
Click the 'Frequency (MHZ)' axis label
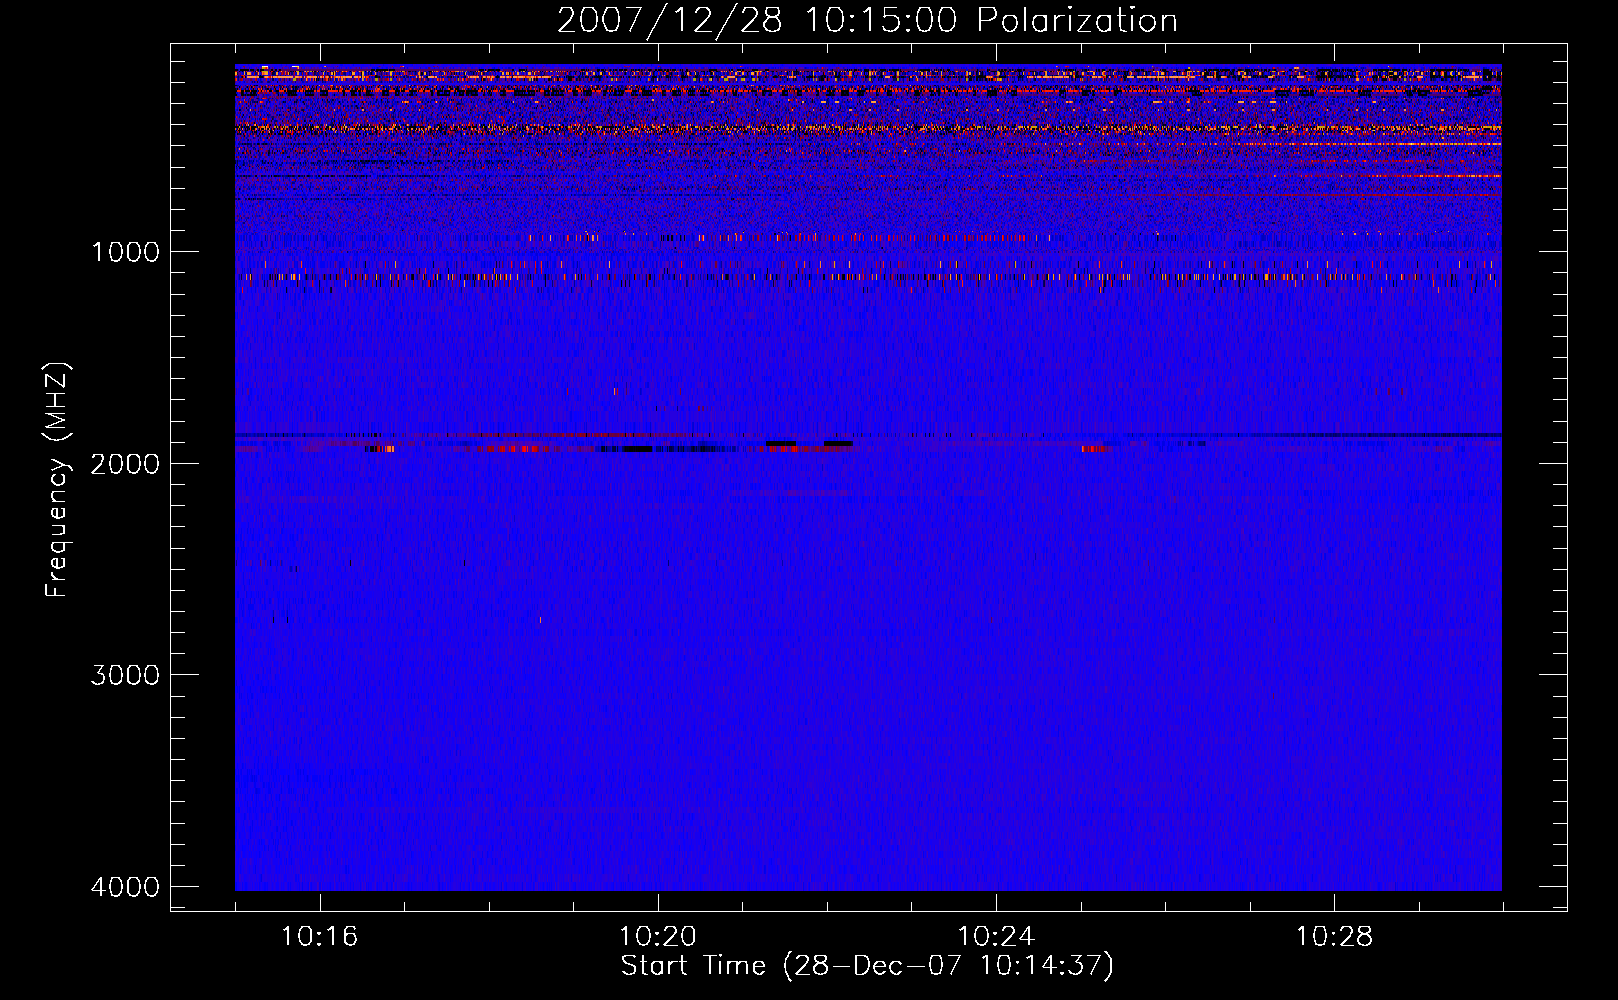(57, 480)
